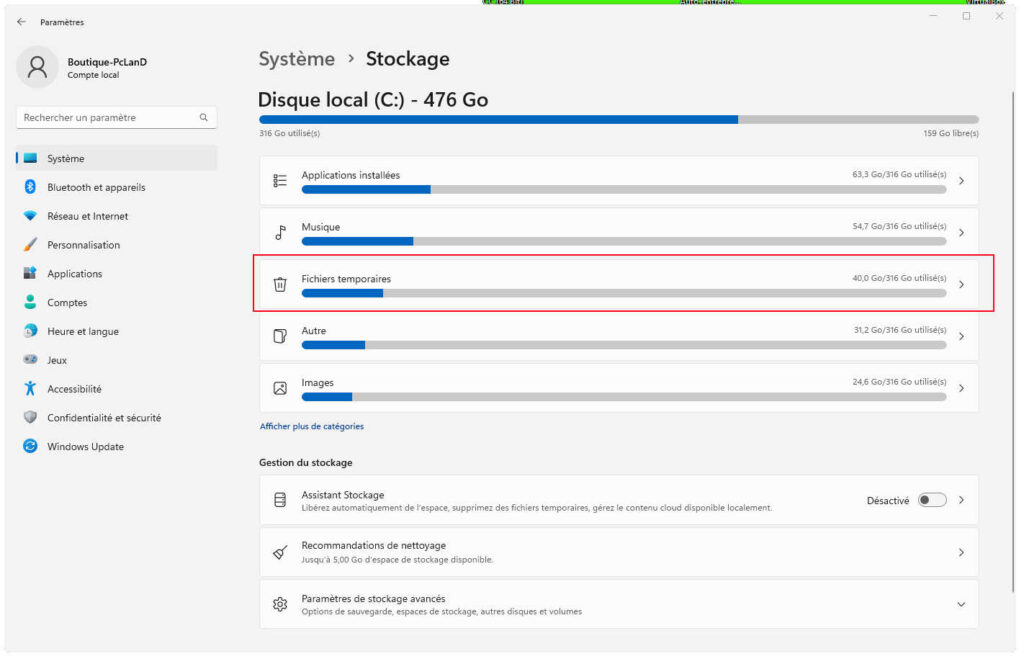Select Personnalisation in the sidebar
This screenshot has height=659, width=1024.
83,245
